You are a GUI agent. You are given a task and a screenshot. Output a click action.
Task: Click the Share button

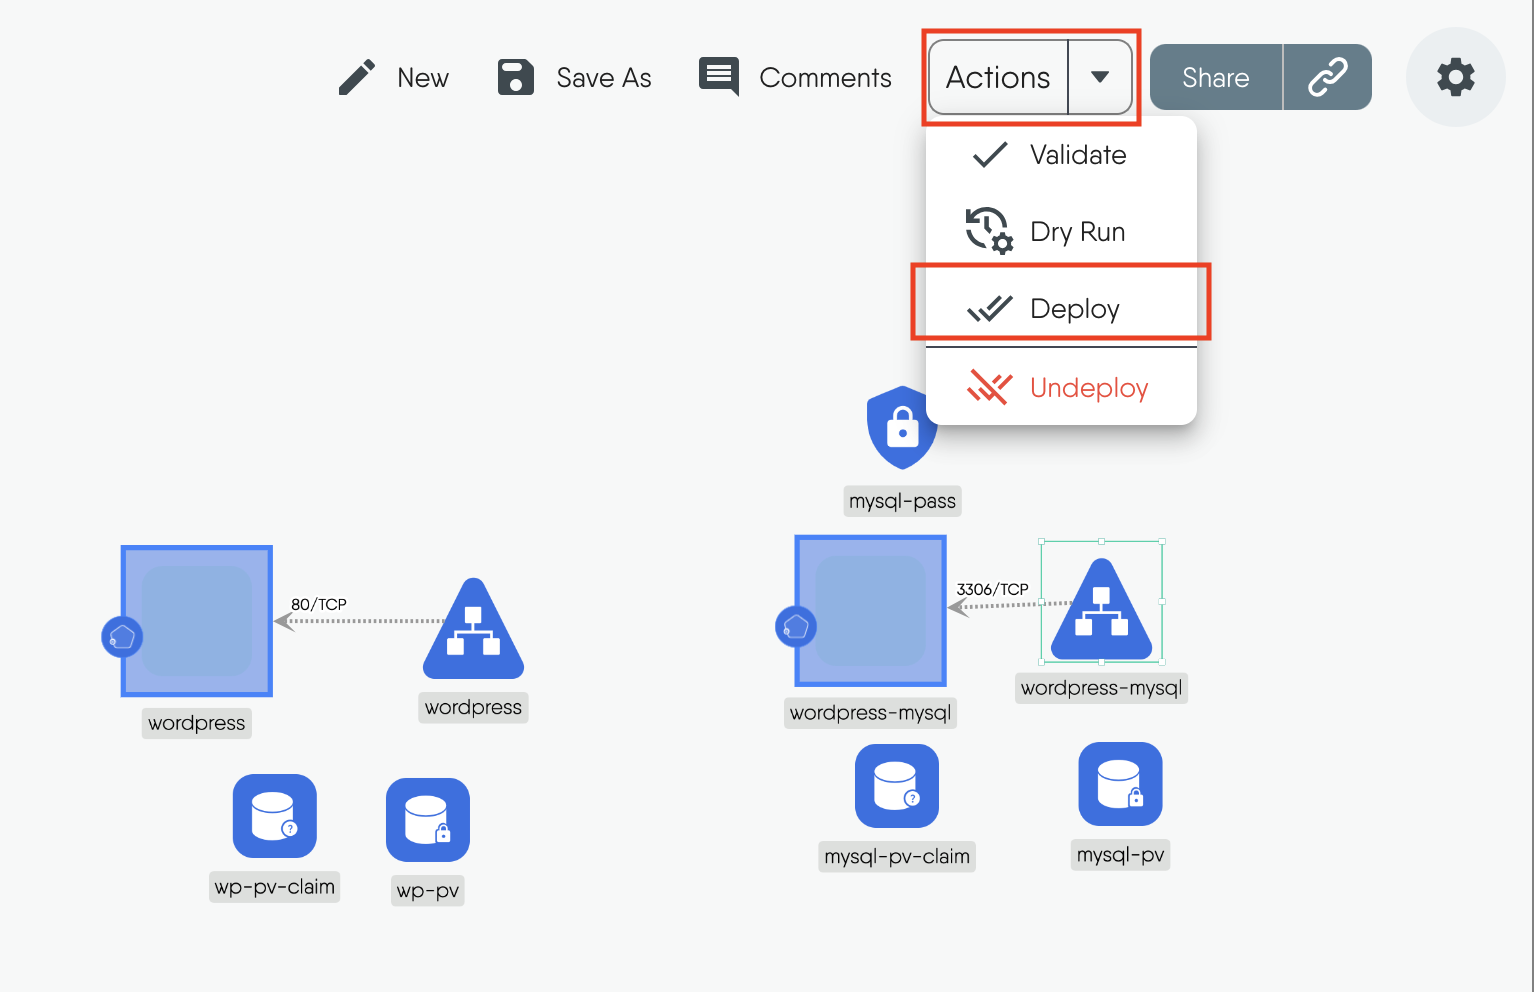[1215, 76]
